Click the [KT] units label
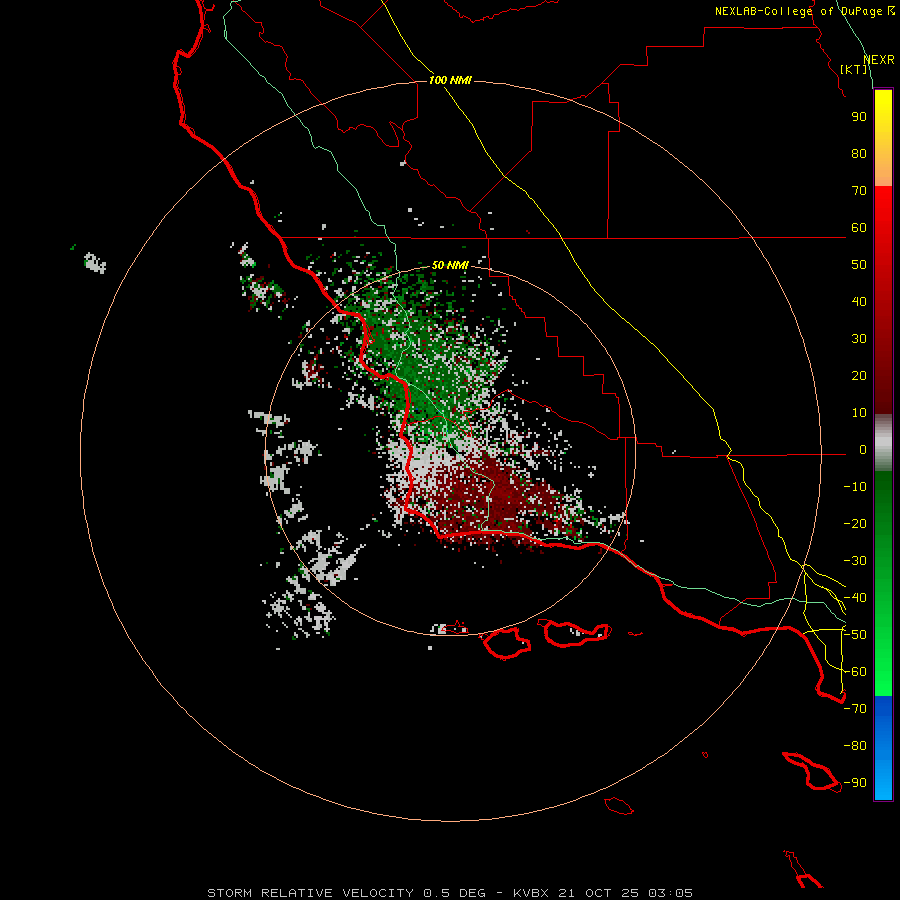This screenshot has width=900, height=900. click(x=854, y=69)
